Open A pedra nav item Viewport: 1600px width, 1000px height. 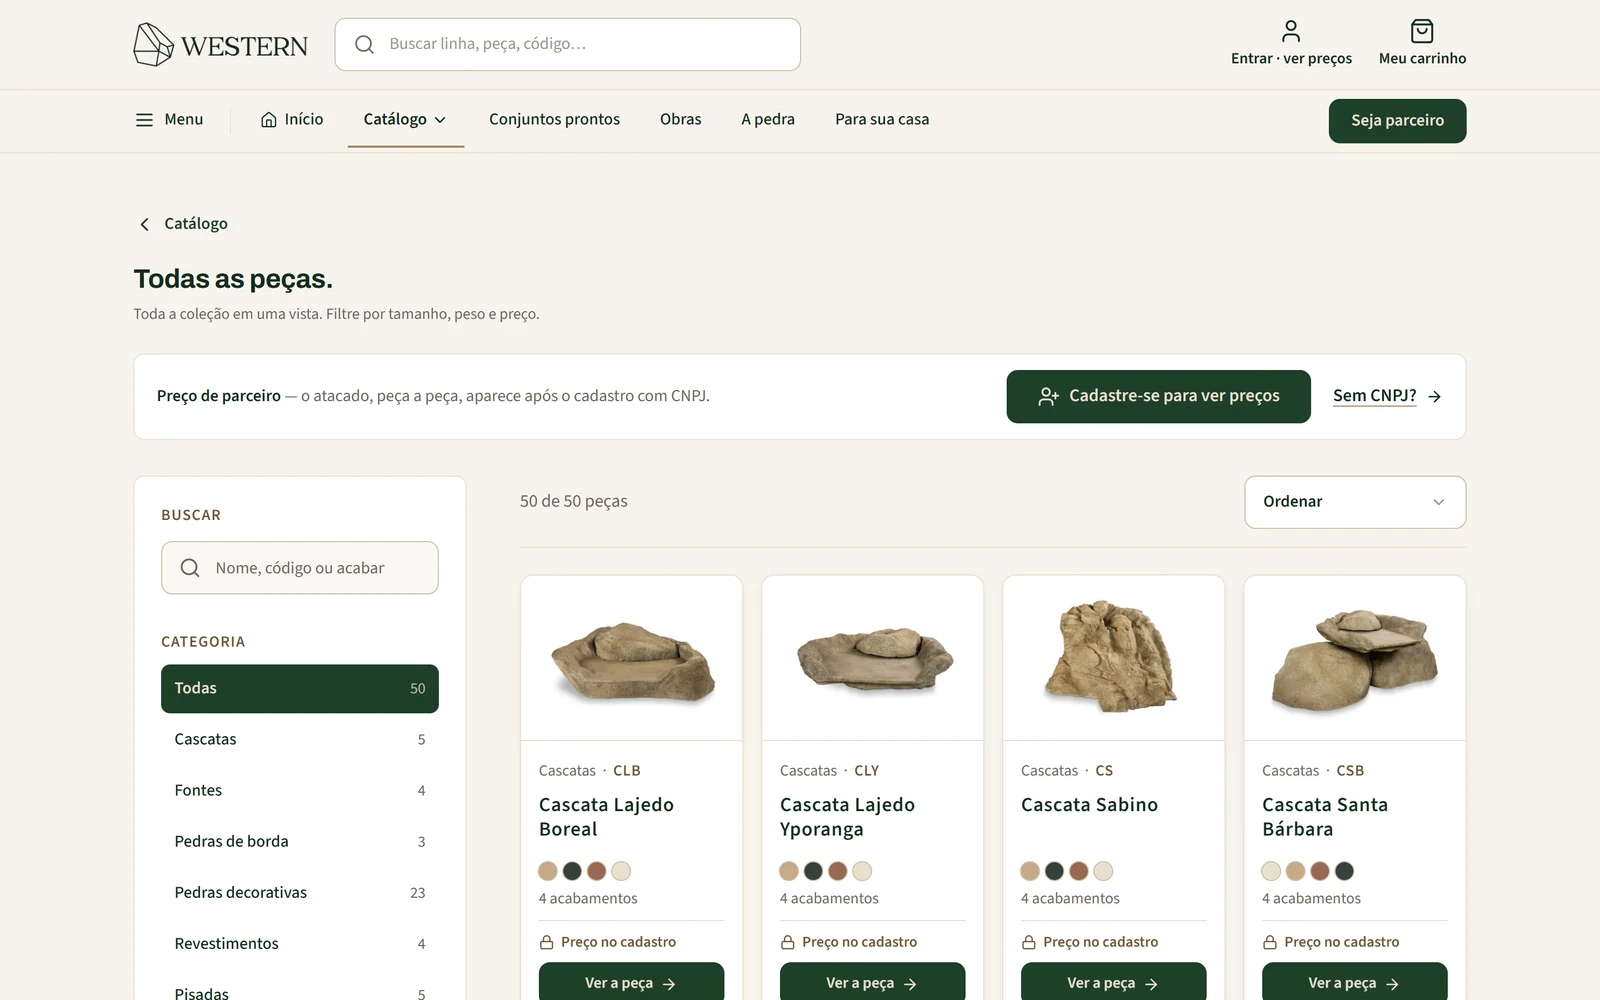(x=768, y=120)
